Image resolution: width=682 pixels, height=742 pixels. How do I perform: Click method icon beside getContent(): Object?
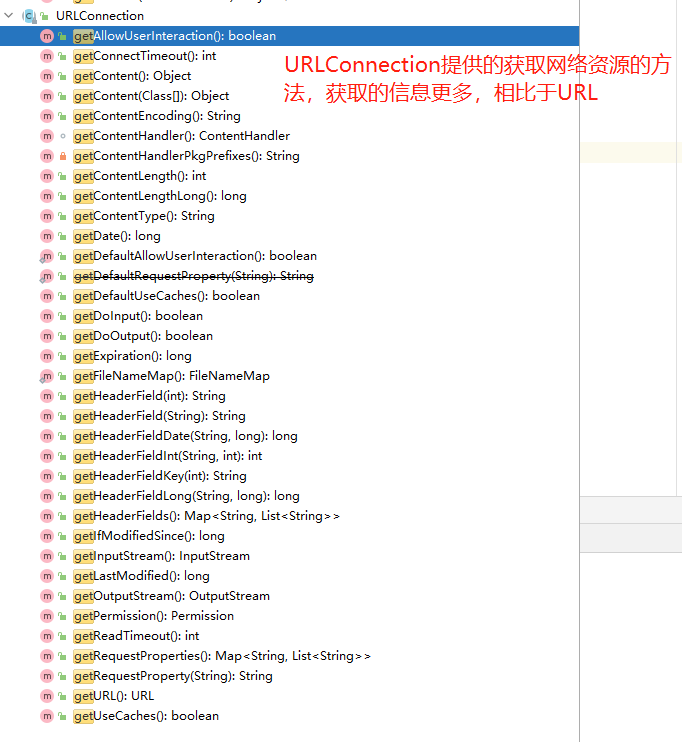47,76
